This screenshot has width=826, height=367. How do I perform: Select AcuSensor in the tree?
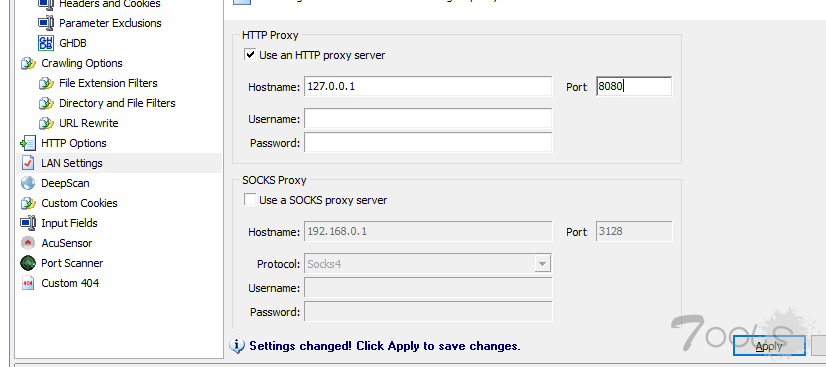pyautogui.click(x=66, y=243)
